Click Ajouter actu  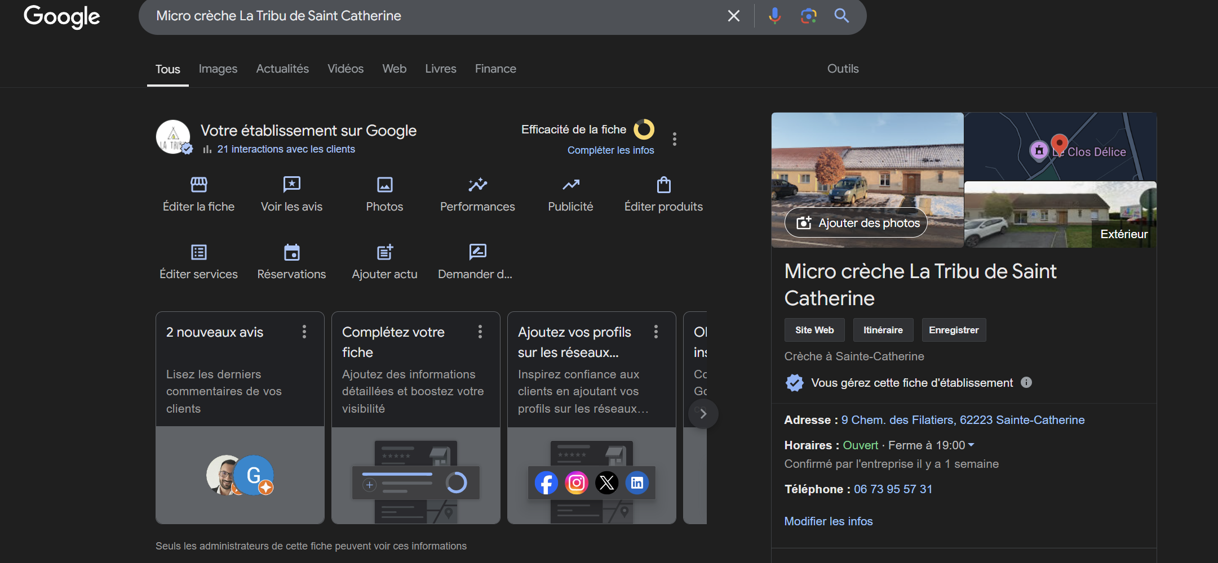pos(384,262)
